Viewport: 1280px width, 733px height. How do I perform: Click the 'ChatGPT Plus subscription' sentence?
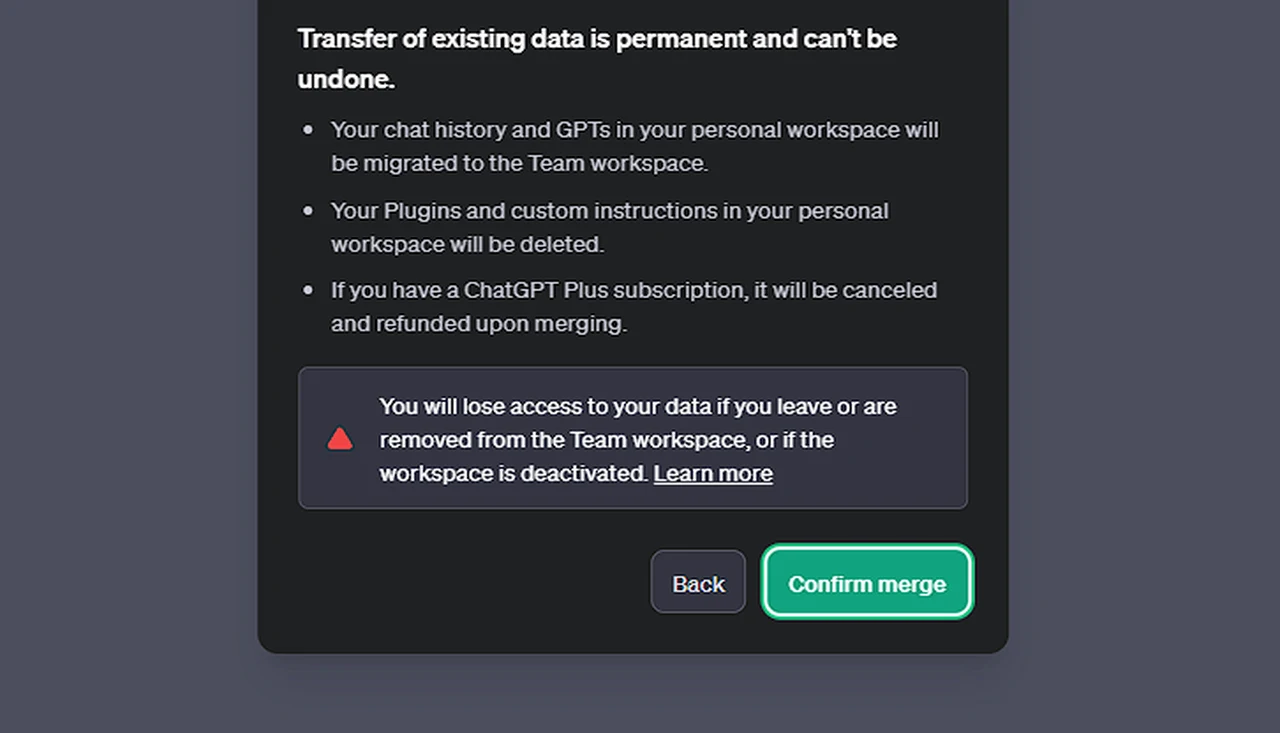[x=634, y=291]
